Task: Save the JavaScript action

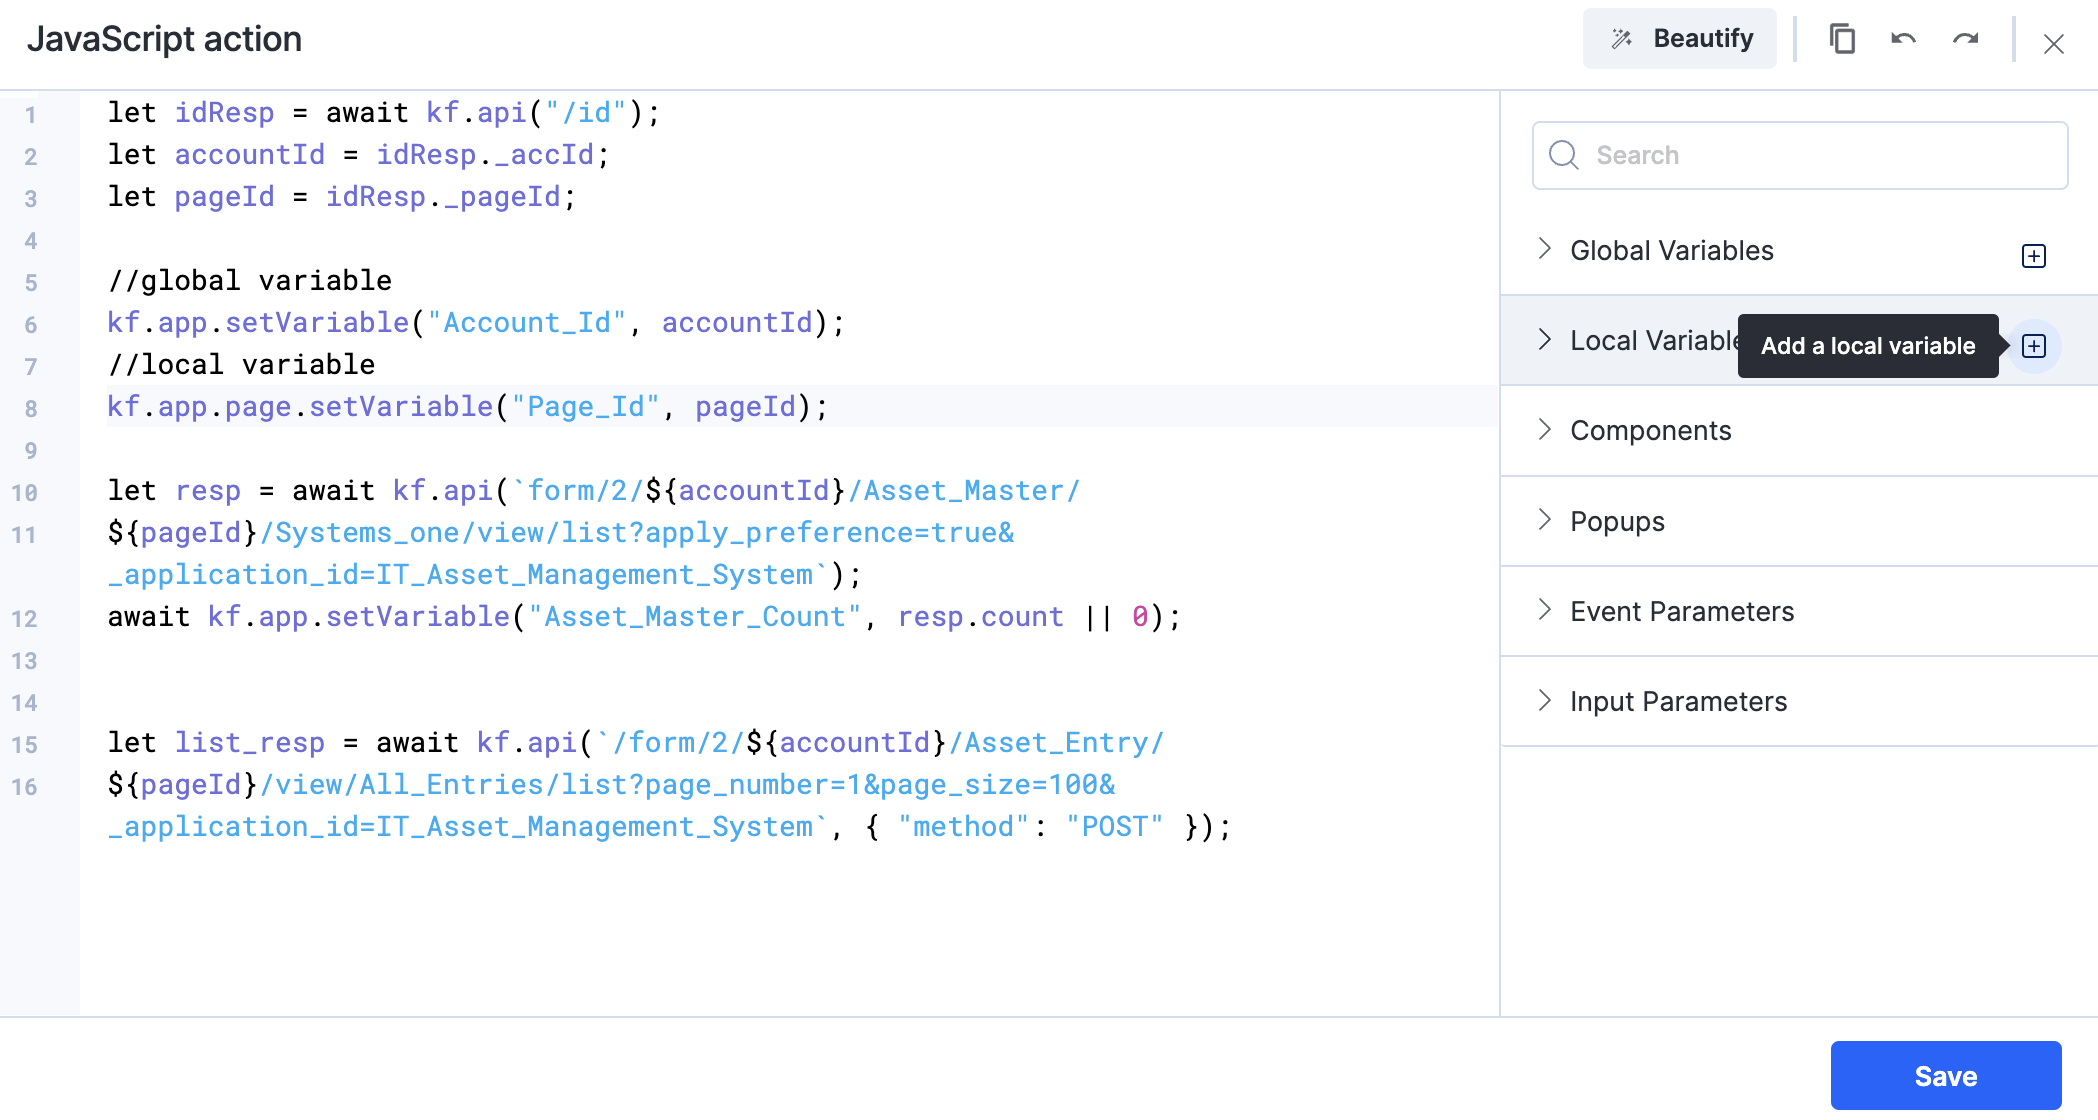Action: pos(1946,1075)
